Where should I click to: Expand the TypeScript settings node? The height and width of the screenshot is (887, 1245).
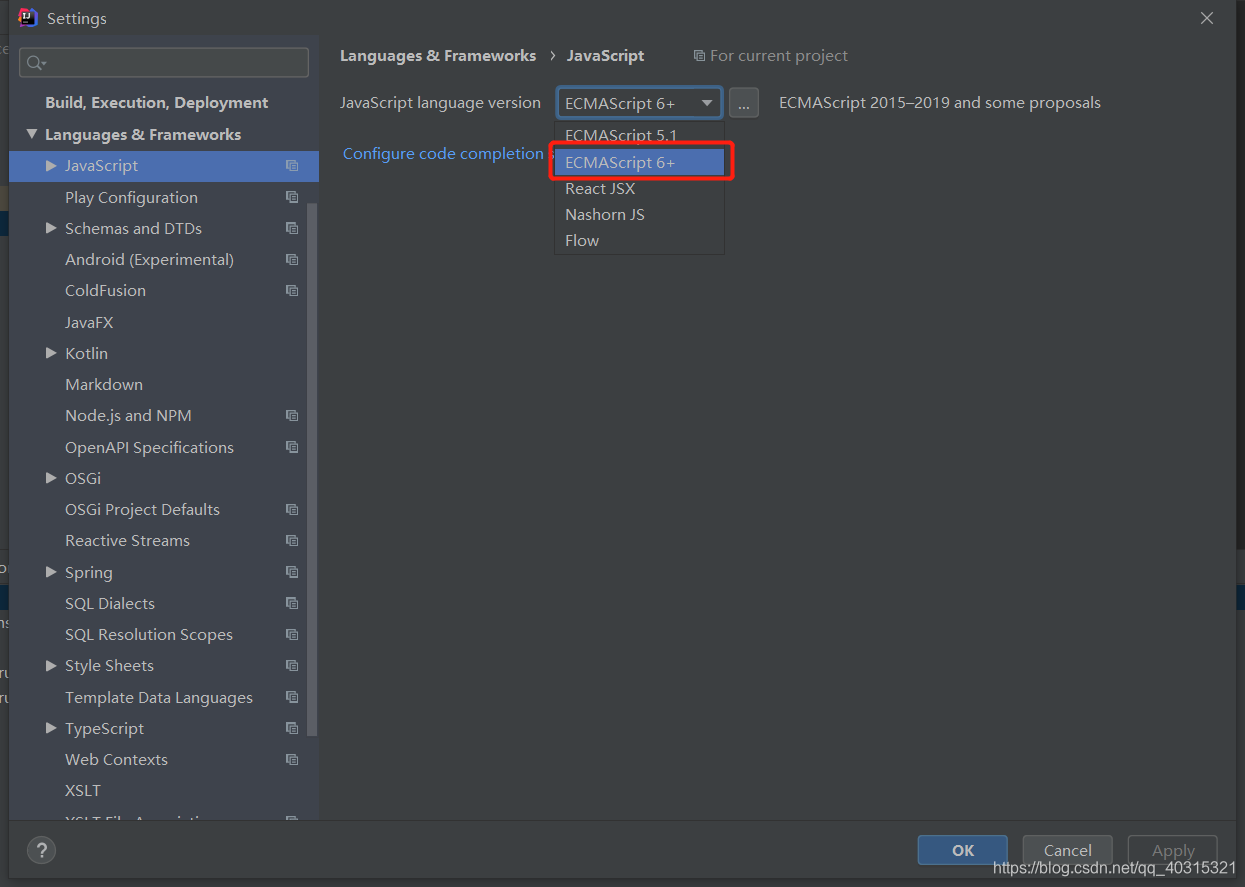[51, 728]
